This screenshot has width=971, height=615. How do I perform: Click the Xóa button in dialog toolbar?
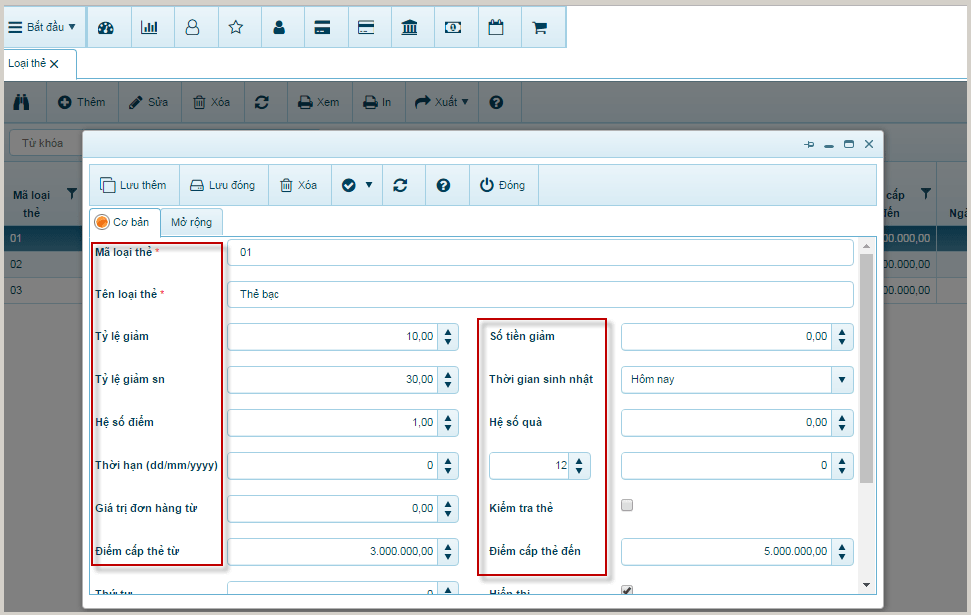299,185
